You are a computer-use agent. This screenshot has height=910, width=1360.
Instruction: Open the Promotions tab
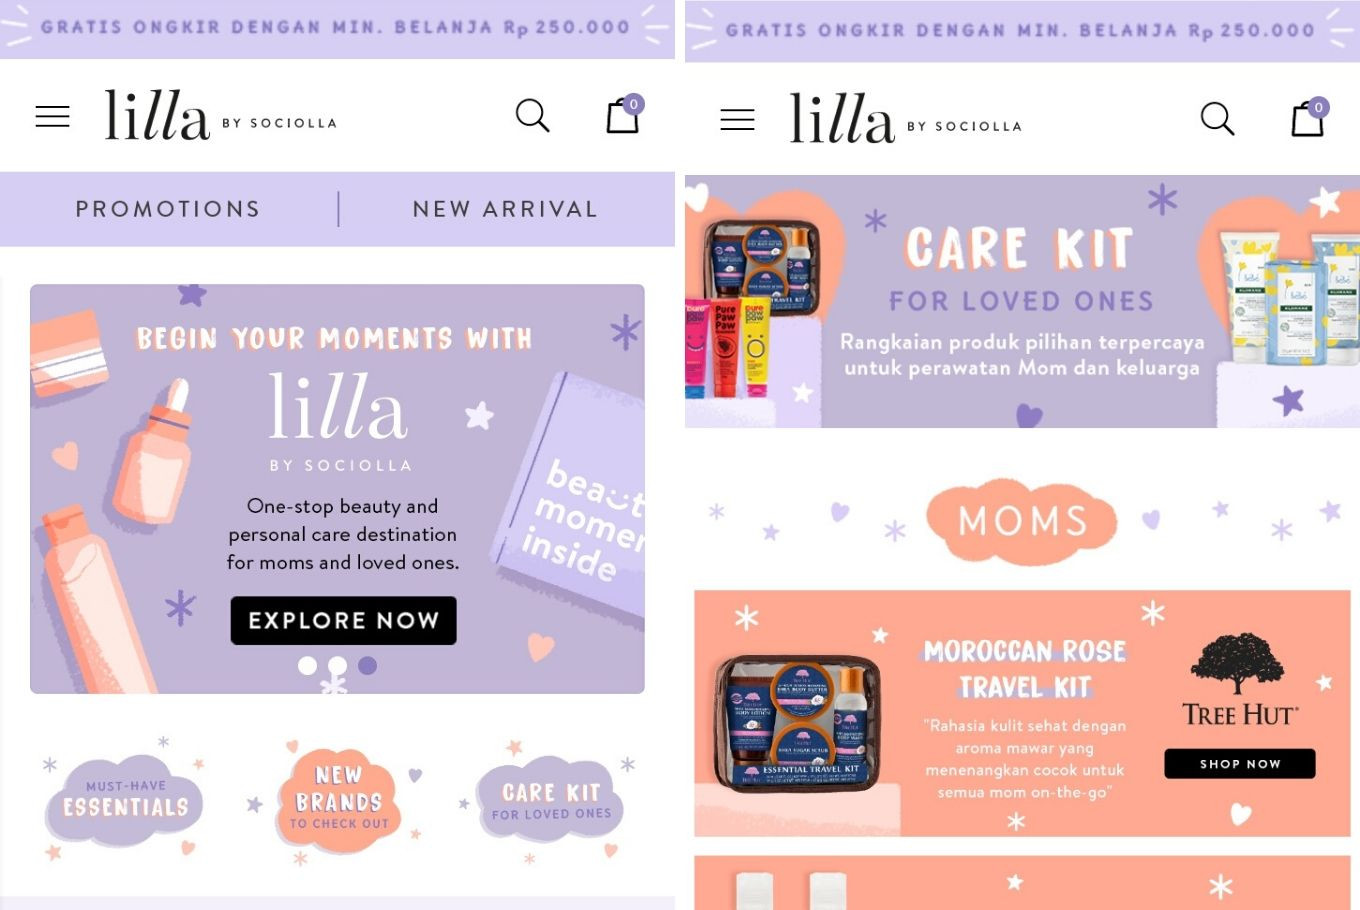tap(168, 209)
